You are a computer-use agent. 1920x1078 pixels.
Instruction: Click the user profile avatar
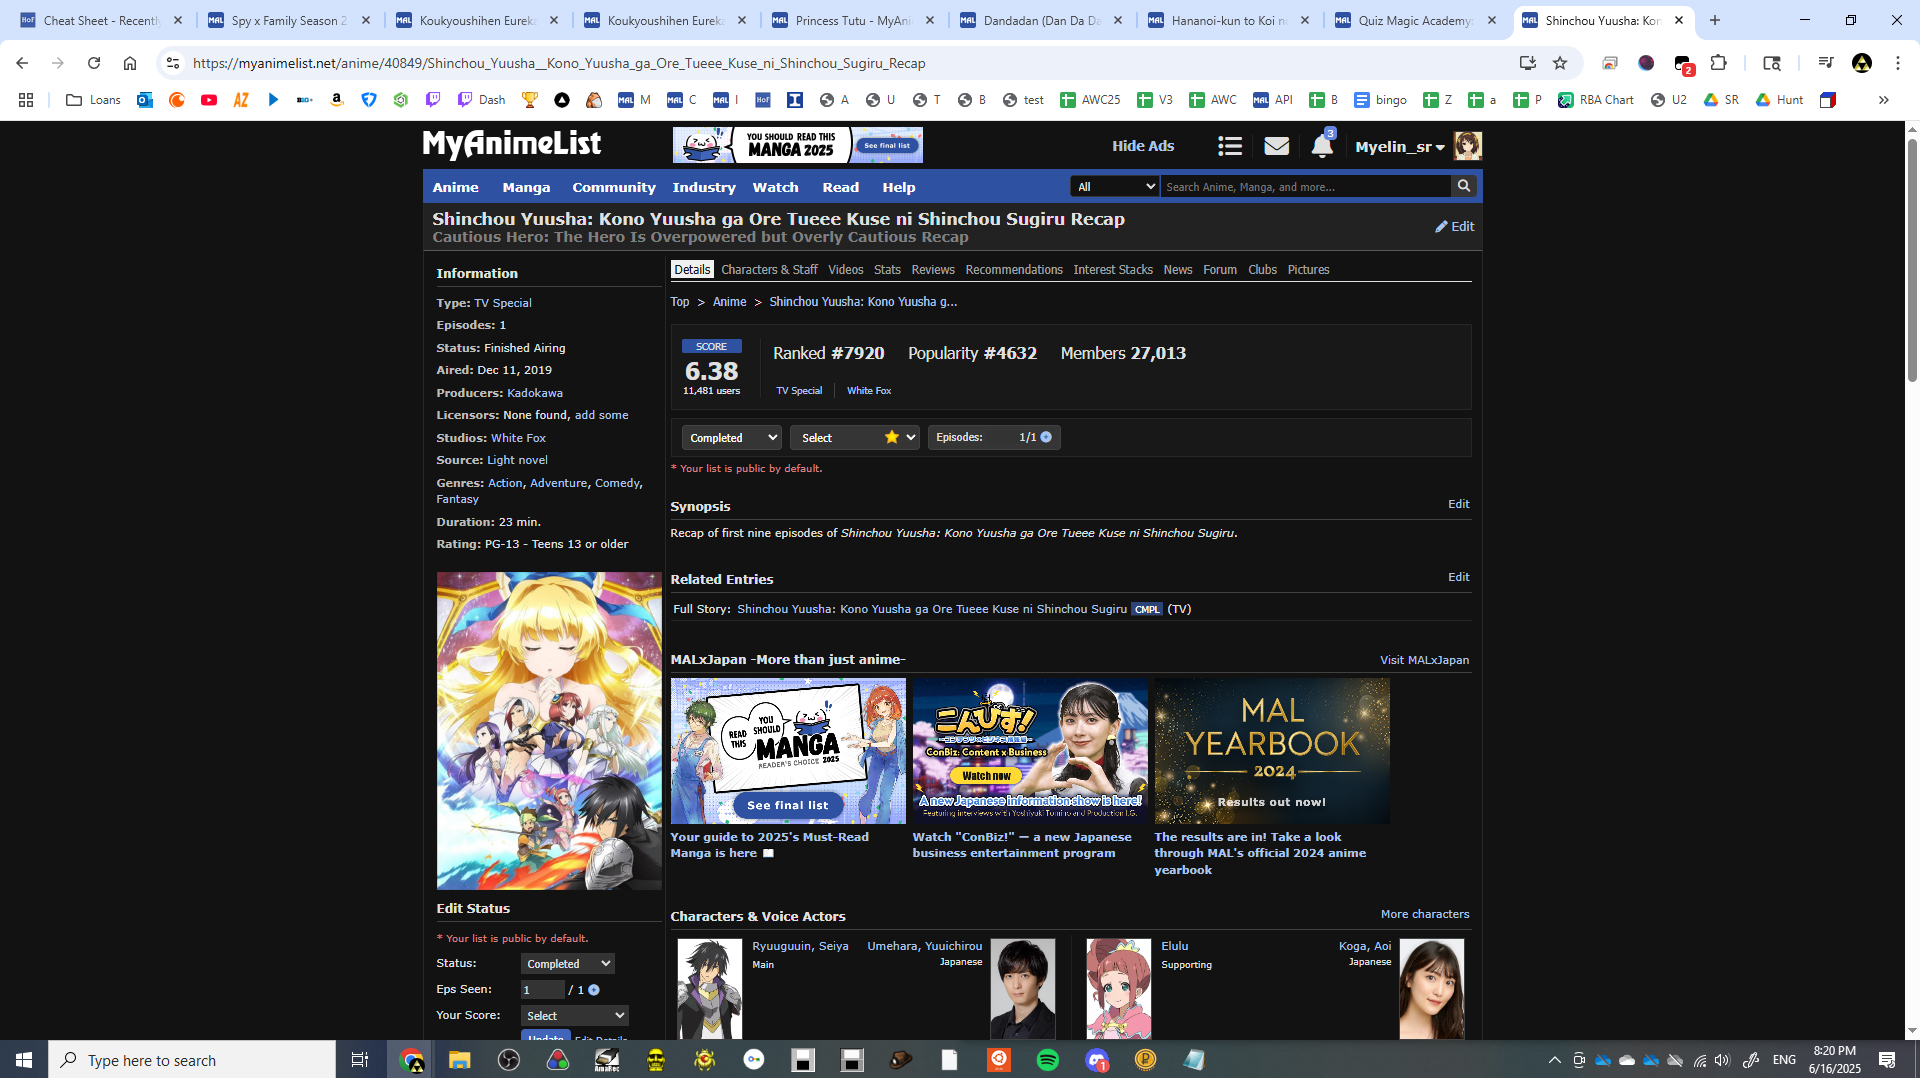coord(1468,146)
